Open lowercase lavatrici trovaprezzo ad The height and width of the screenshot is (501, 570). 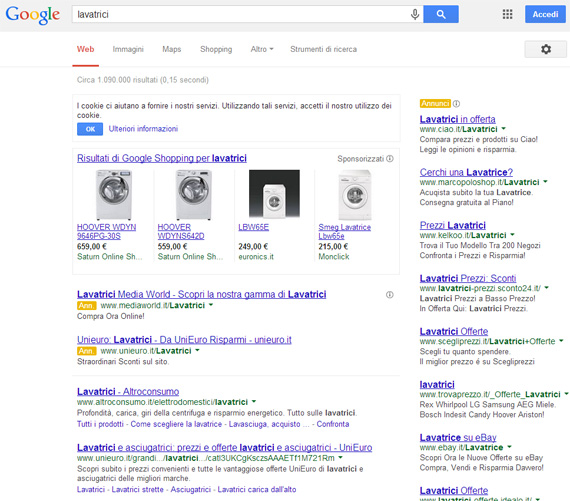coord(437,385)
